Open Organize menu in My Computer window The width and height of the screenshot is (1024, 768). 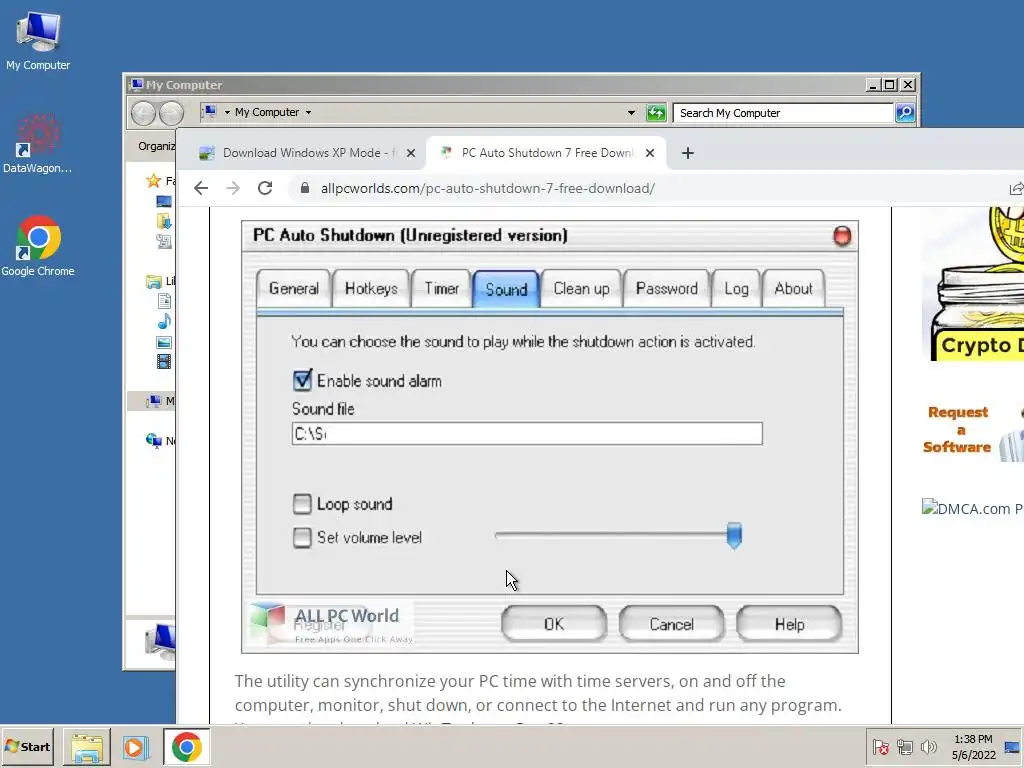157,146
